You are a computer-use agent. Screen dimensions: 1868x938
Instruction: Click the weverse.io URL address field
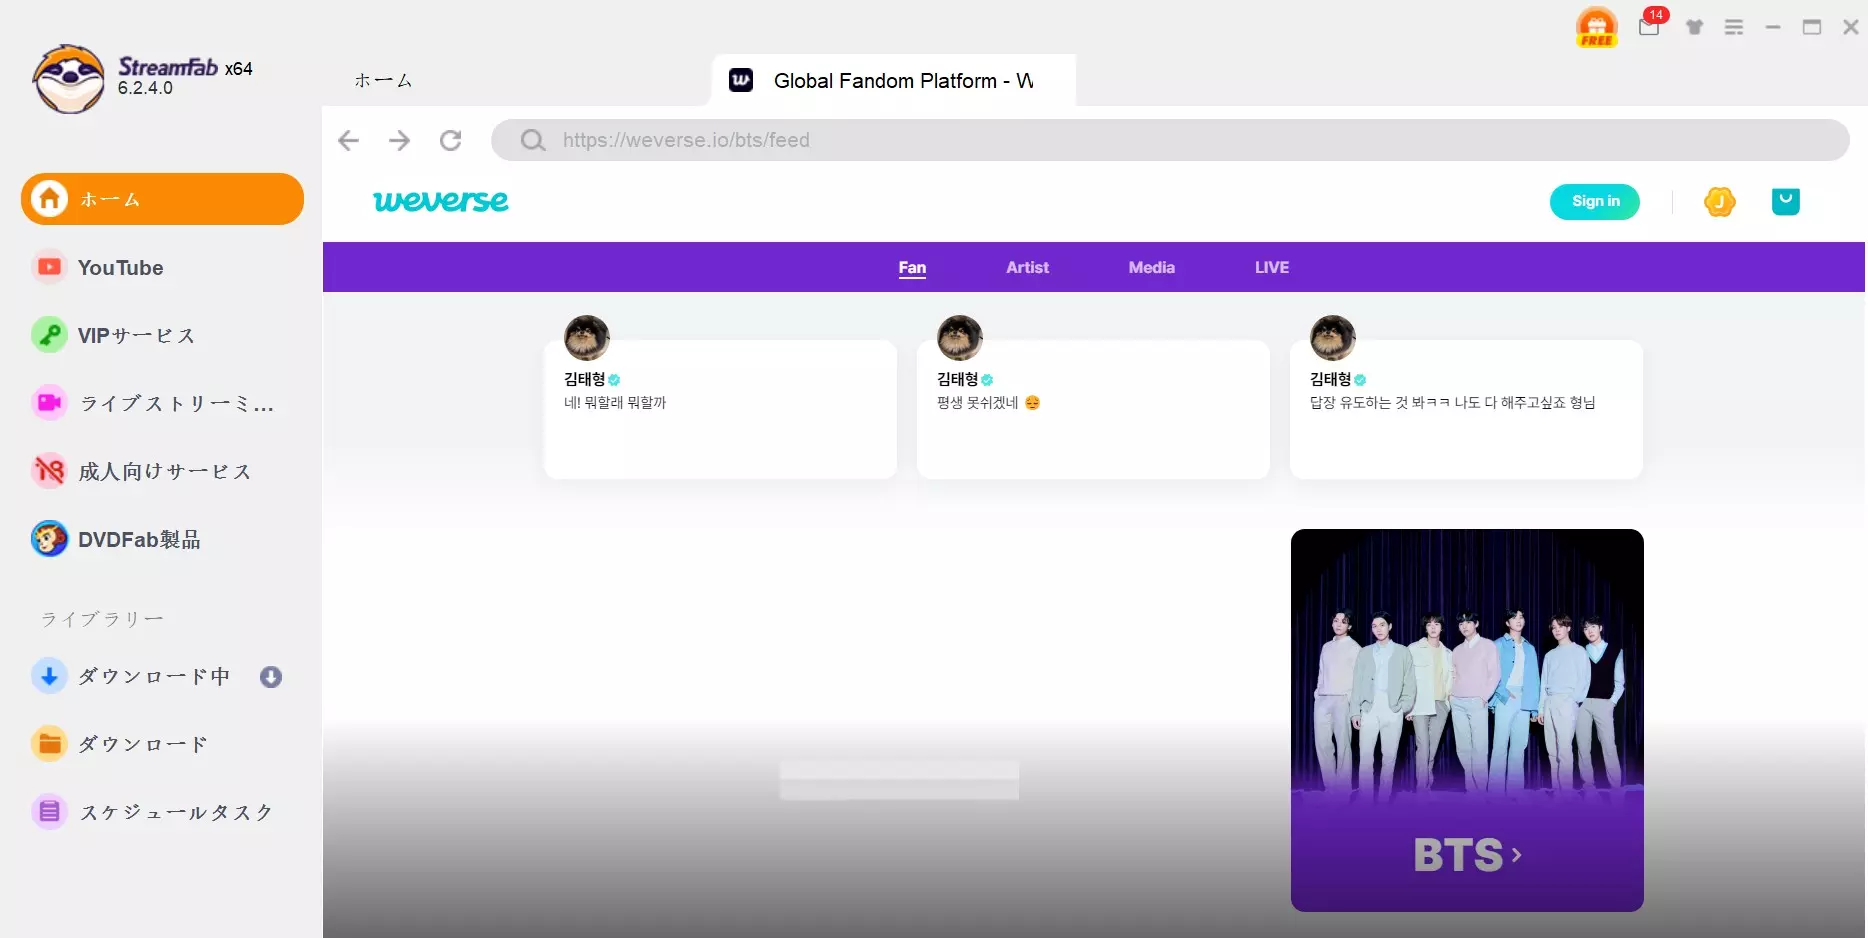pyautogui.click(x=1170, y=140)
